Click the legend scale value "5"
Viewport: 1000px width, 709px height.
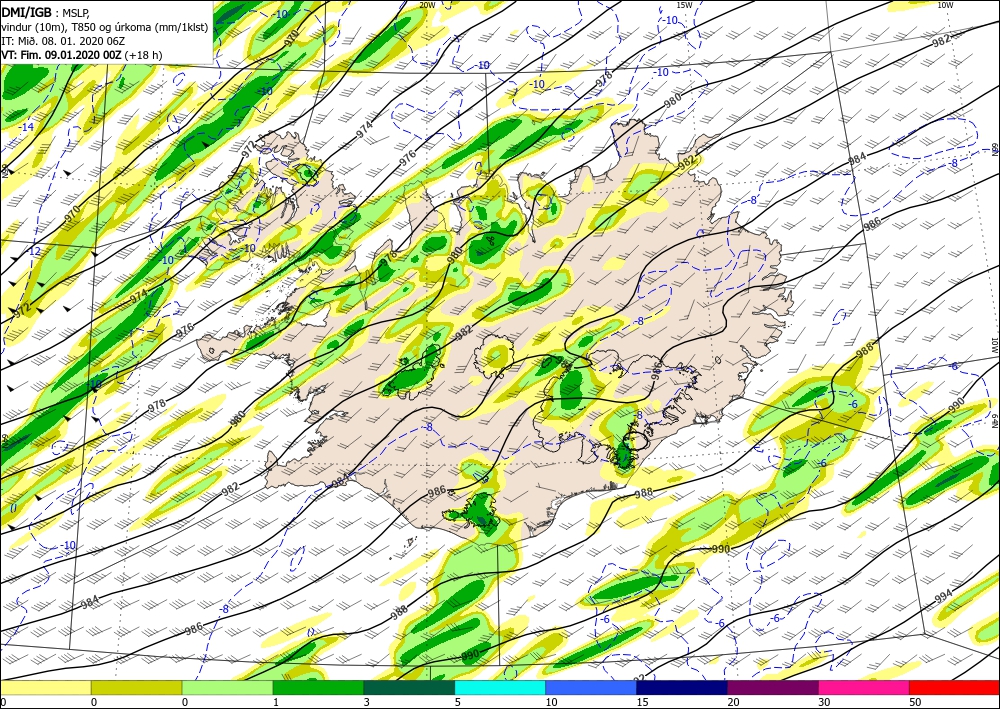coord(457,702)
